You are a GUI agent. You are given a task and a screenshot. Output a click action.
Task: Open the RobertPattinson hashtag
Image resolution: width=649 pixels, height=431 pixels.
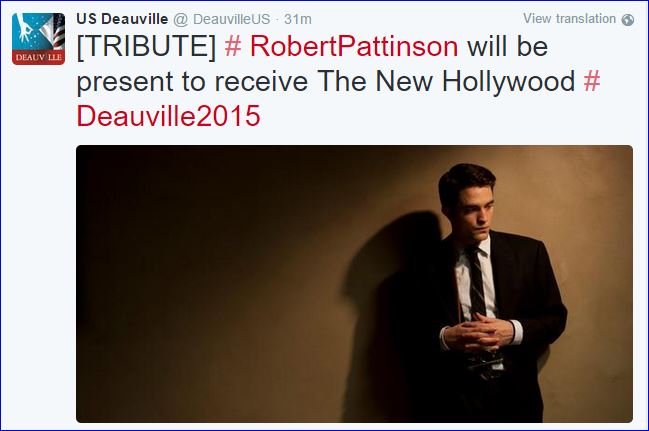pyautogui.click(x=341, y=46)
